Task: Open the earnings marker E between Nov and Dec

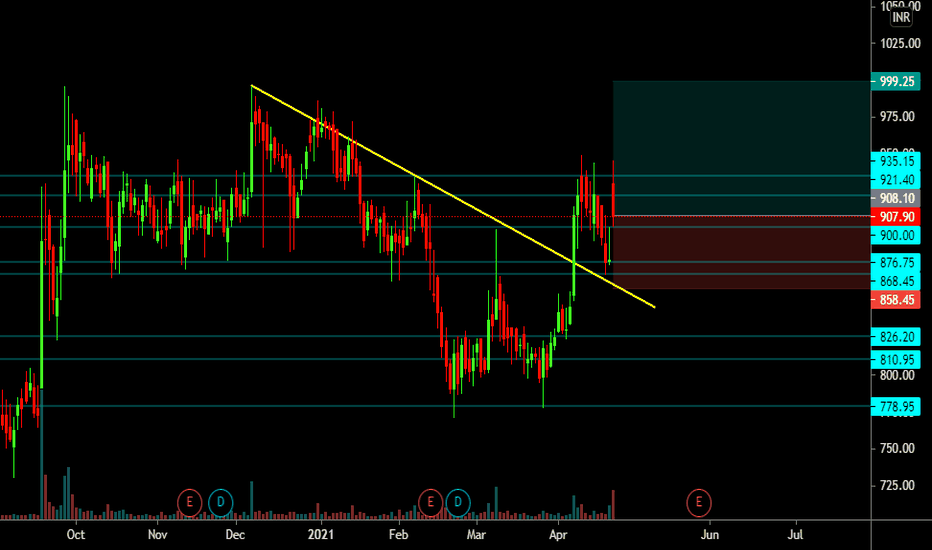Action: click(190, 502)
